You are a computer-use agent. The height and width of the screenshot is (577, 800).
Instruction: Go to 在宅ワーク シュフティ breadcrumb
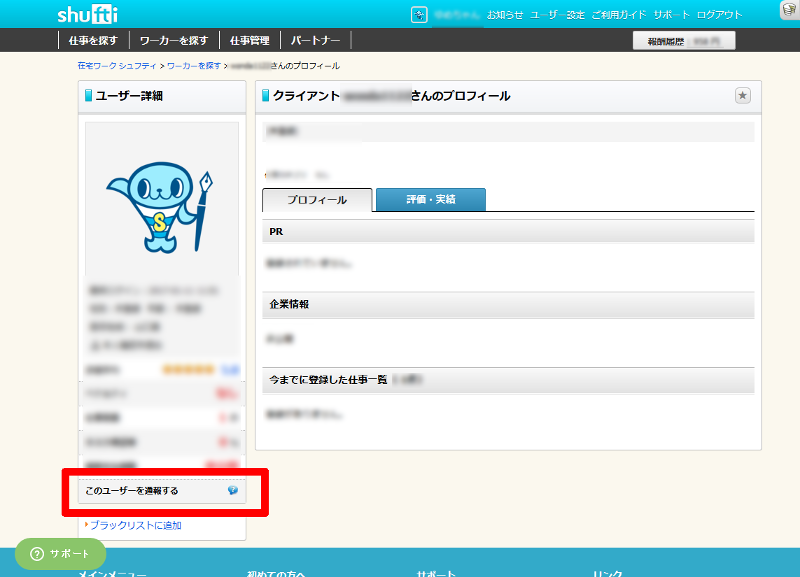[117, 66]
